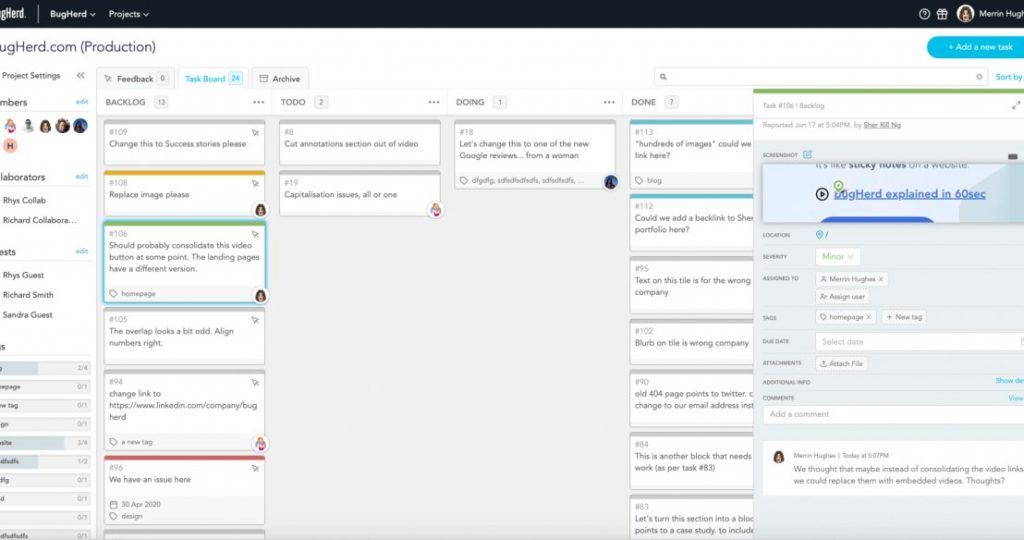1024x540 pixels.
Task: Collapse sidebar with double chevron icon
Action: (x=80, y=76)
